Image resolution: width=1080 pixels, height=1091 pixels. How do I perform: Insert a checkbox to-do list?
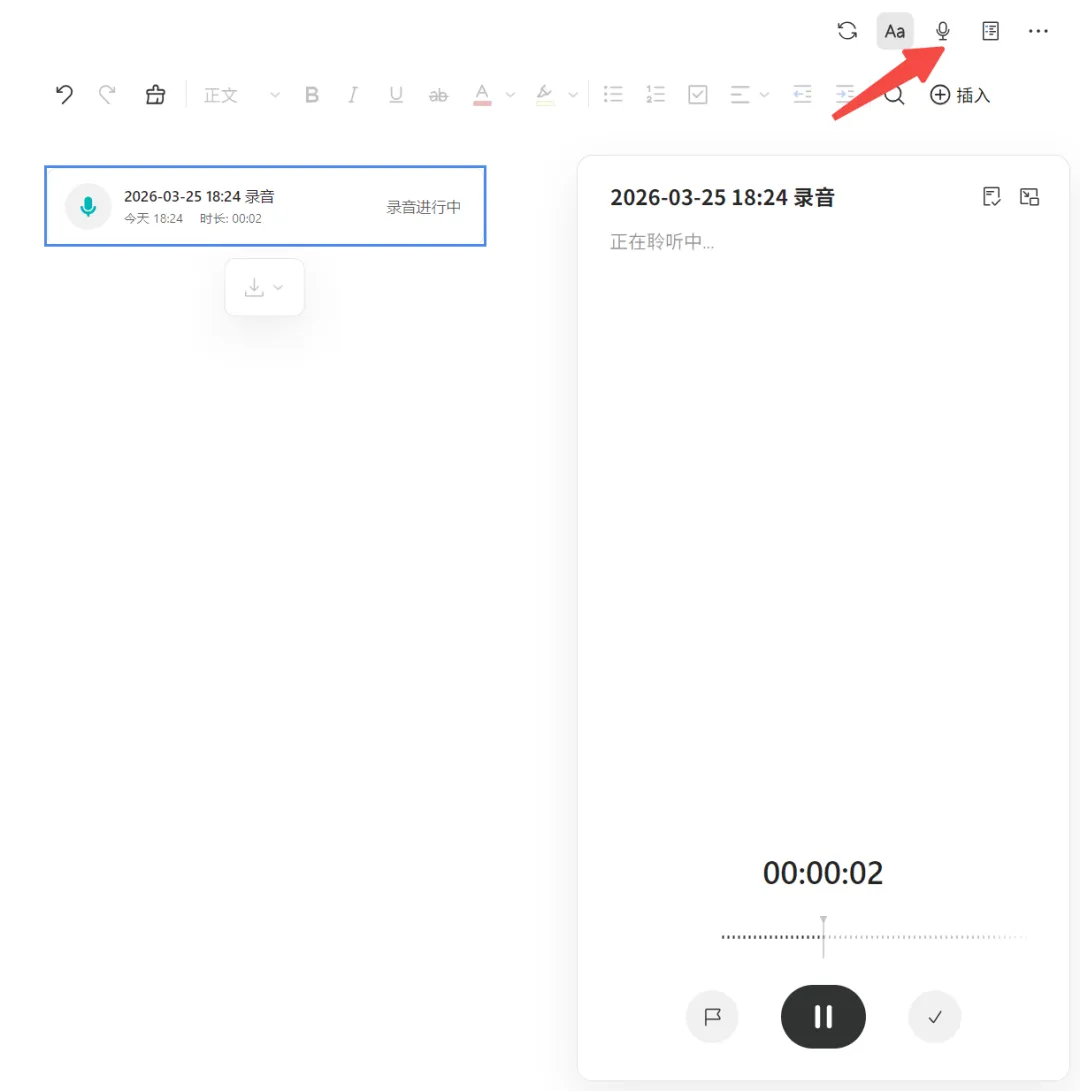click(697, 95)
